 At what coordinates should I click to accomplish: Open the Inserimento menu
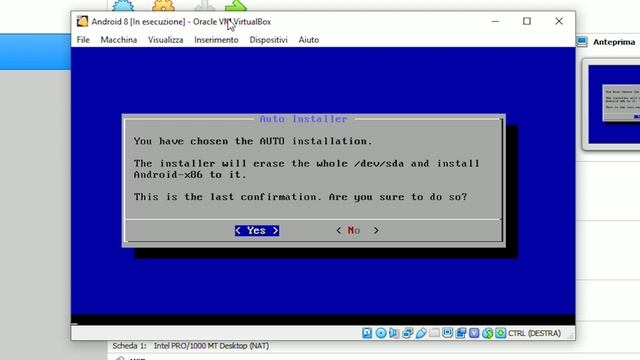pyautogui.click(x=216, y=40)
